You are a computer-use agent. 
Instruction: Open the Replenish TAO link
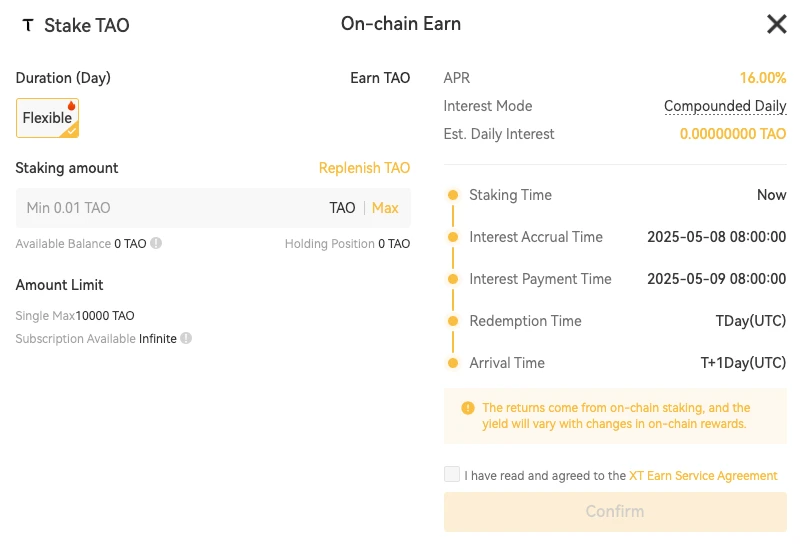[364, 168]
